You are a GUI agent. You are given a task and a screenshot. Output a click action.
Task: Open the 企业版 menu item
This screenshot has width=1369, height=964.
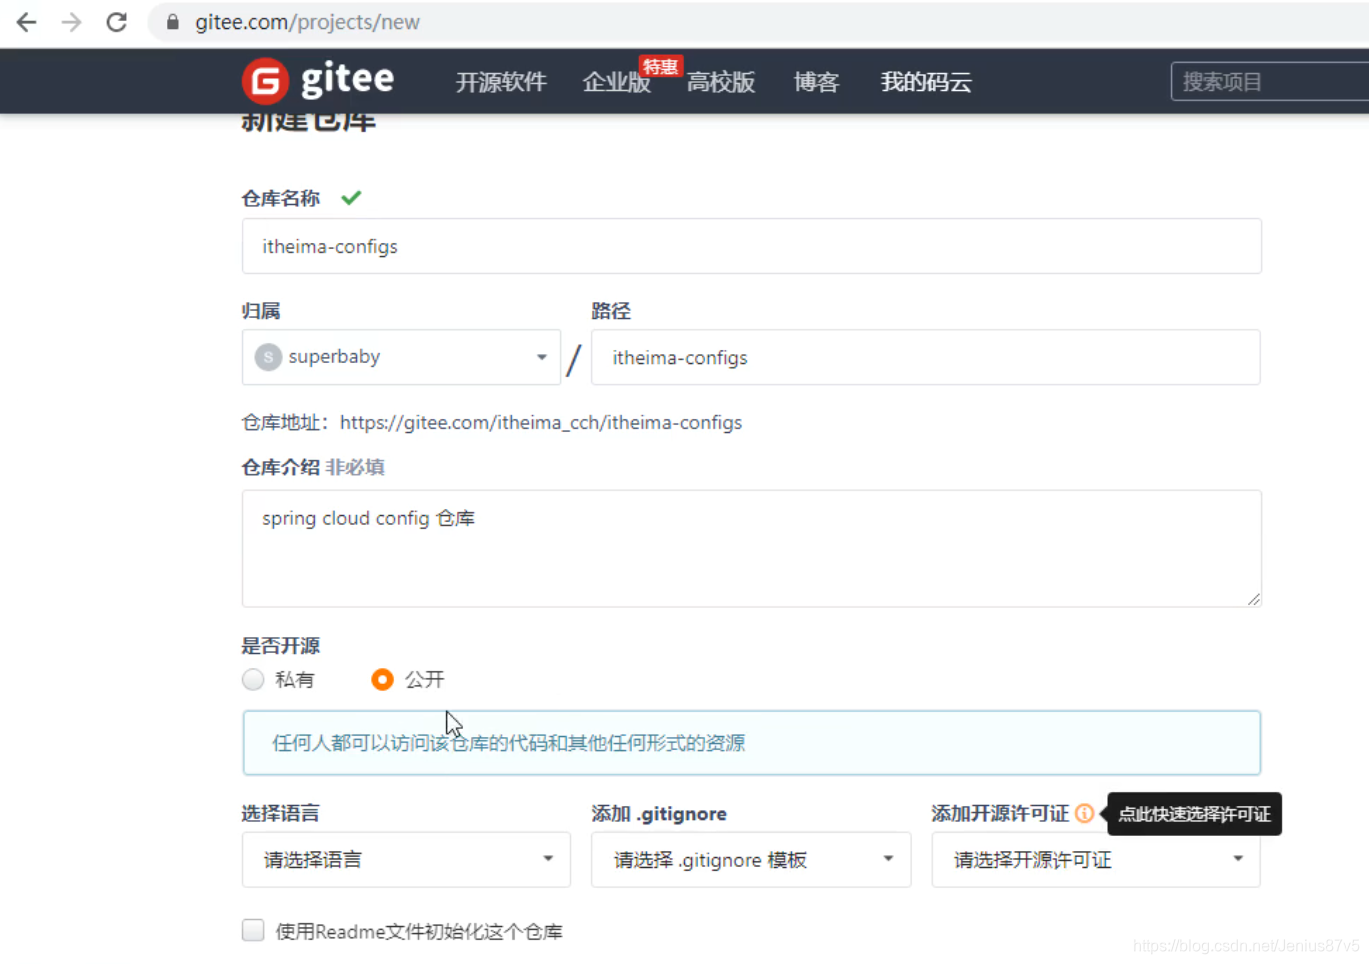[x=616, y=82]
